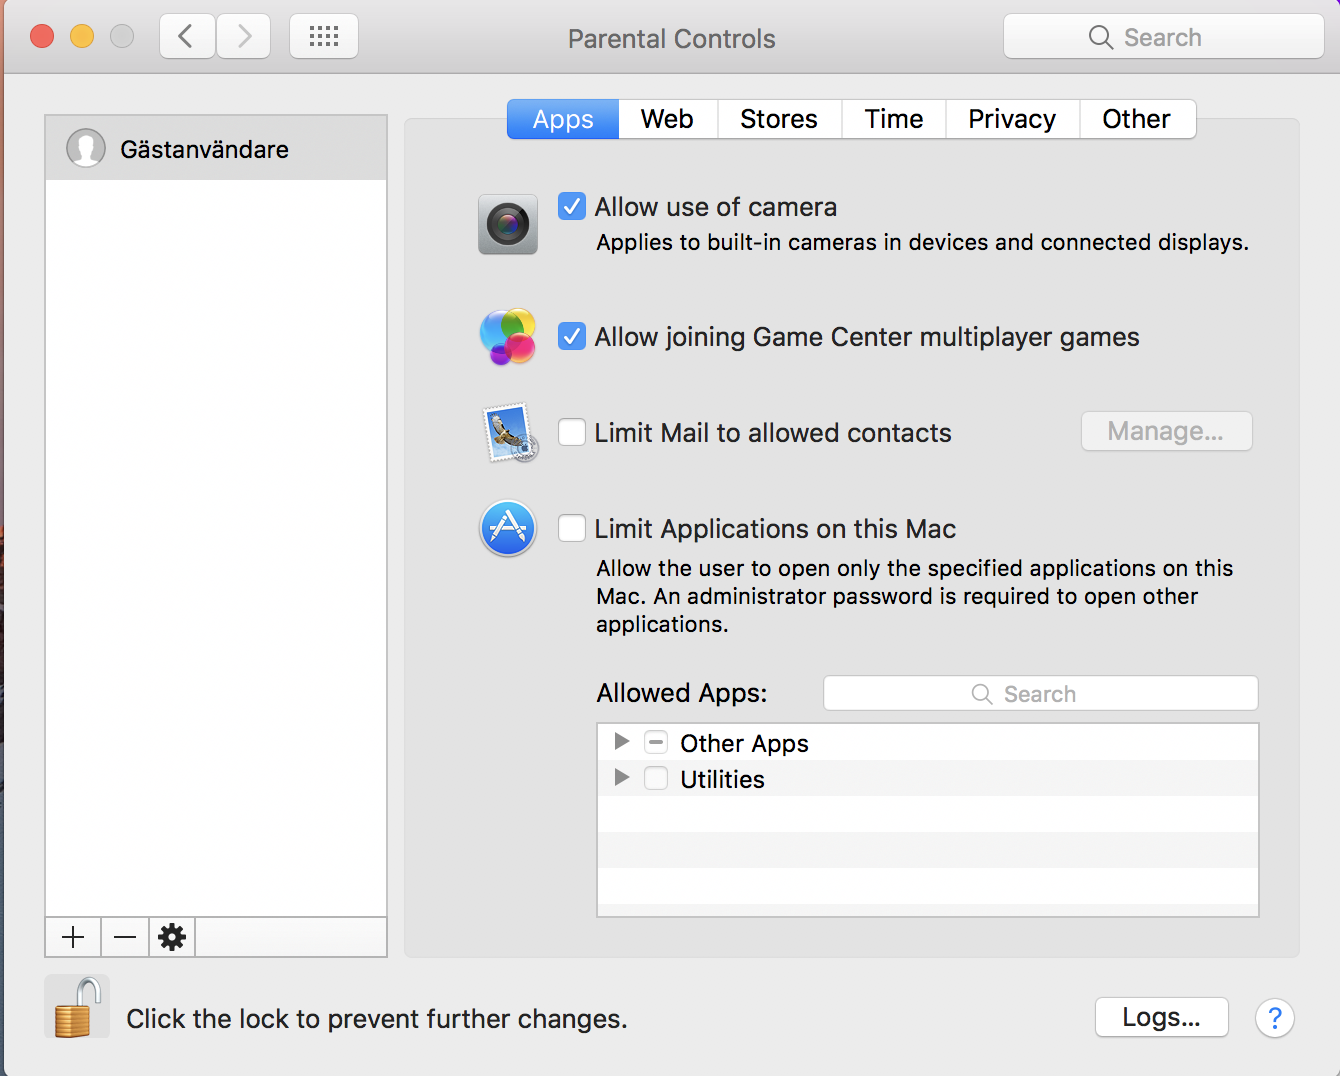Close the Parental Controls window

[42, 37]
